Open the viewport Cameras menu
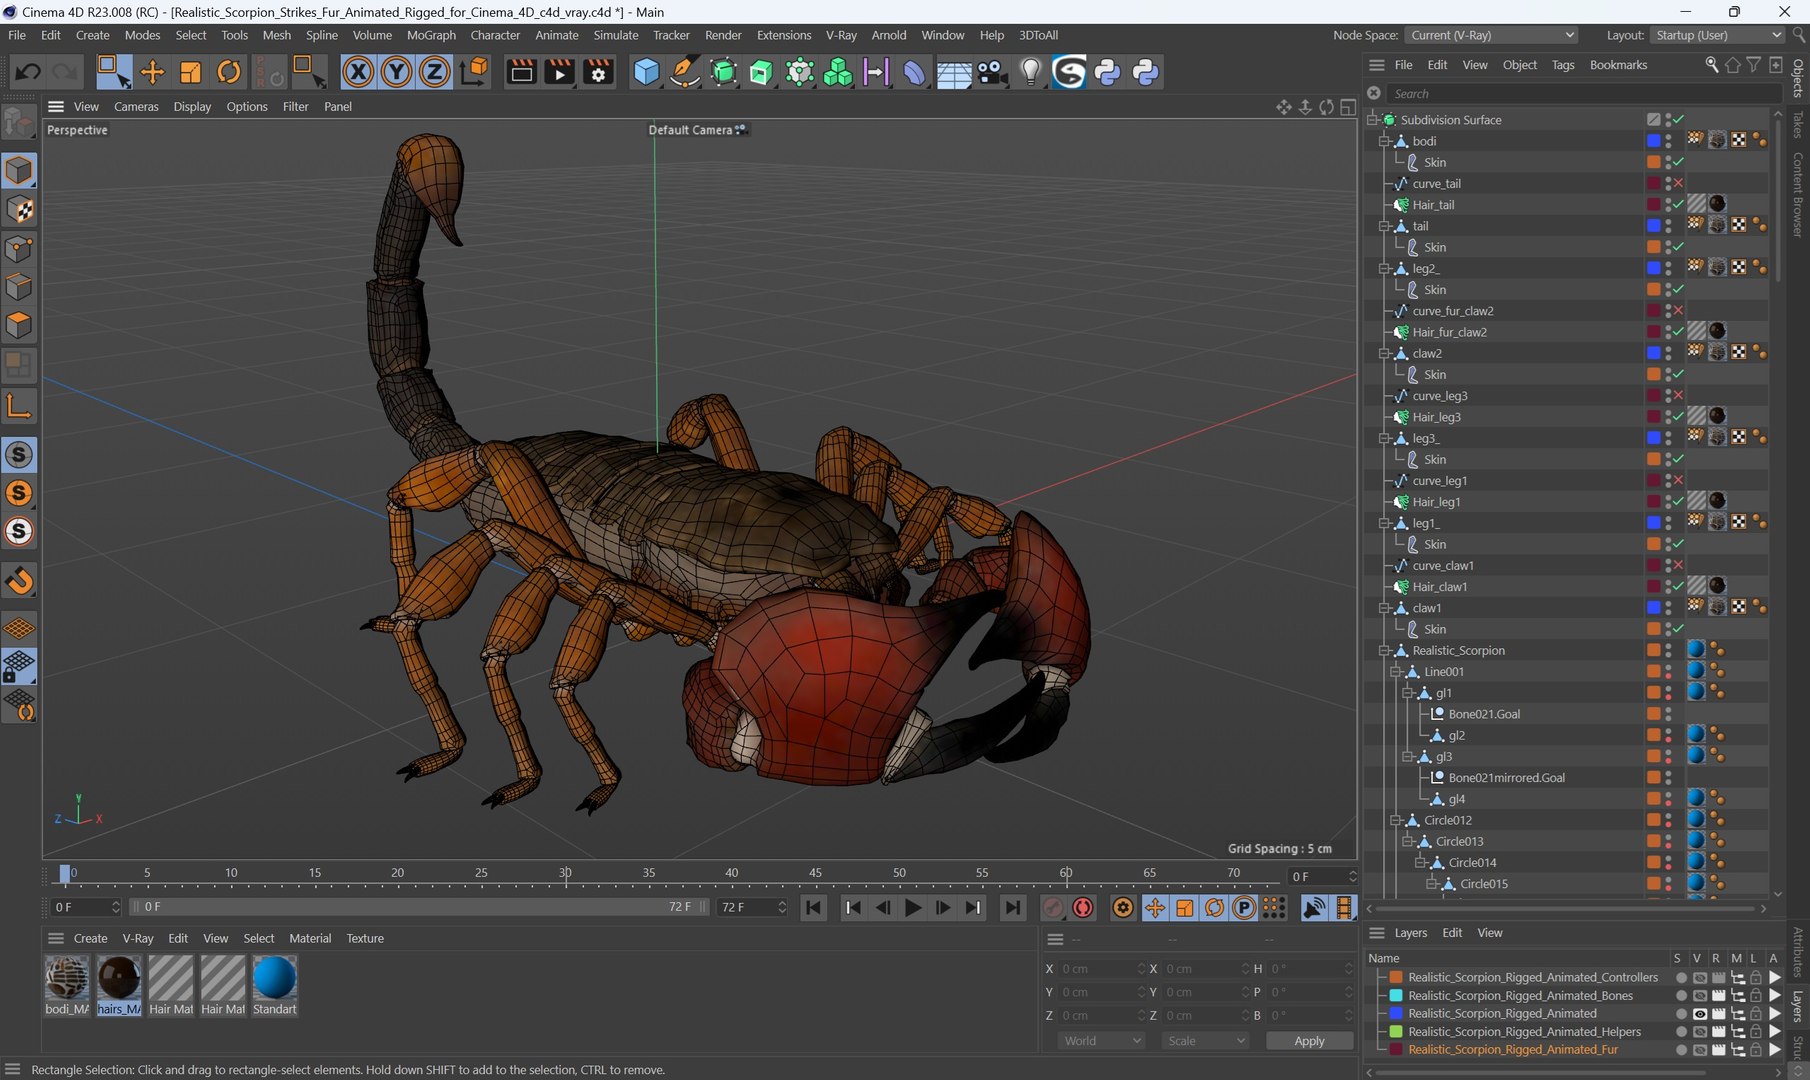This screenshot has width=1810, height=1080. (x=136, y=107)
